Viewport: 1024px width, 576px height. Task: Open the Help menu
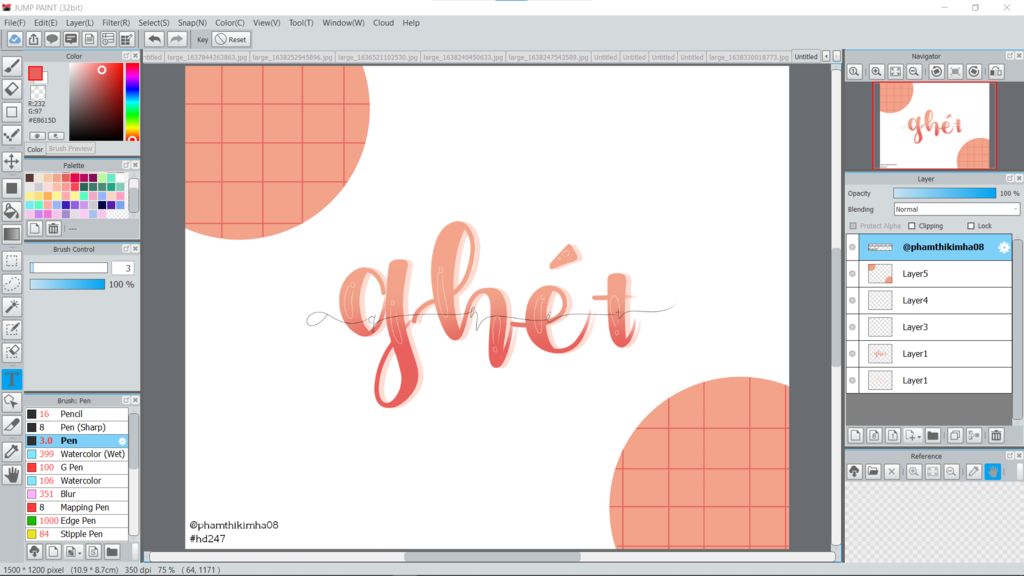pos(411,22)
